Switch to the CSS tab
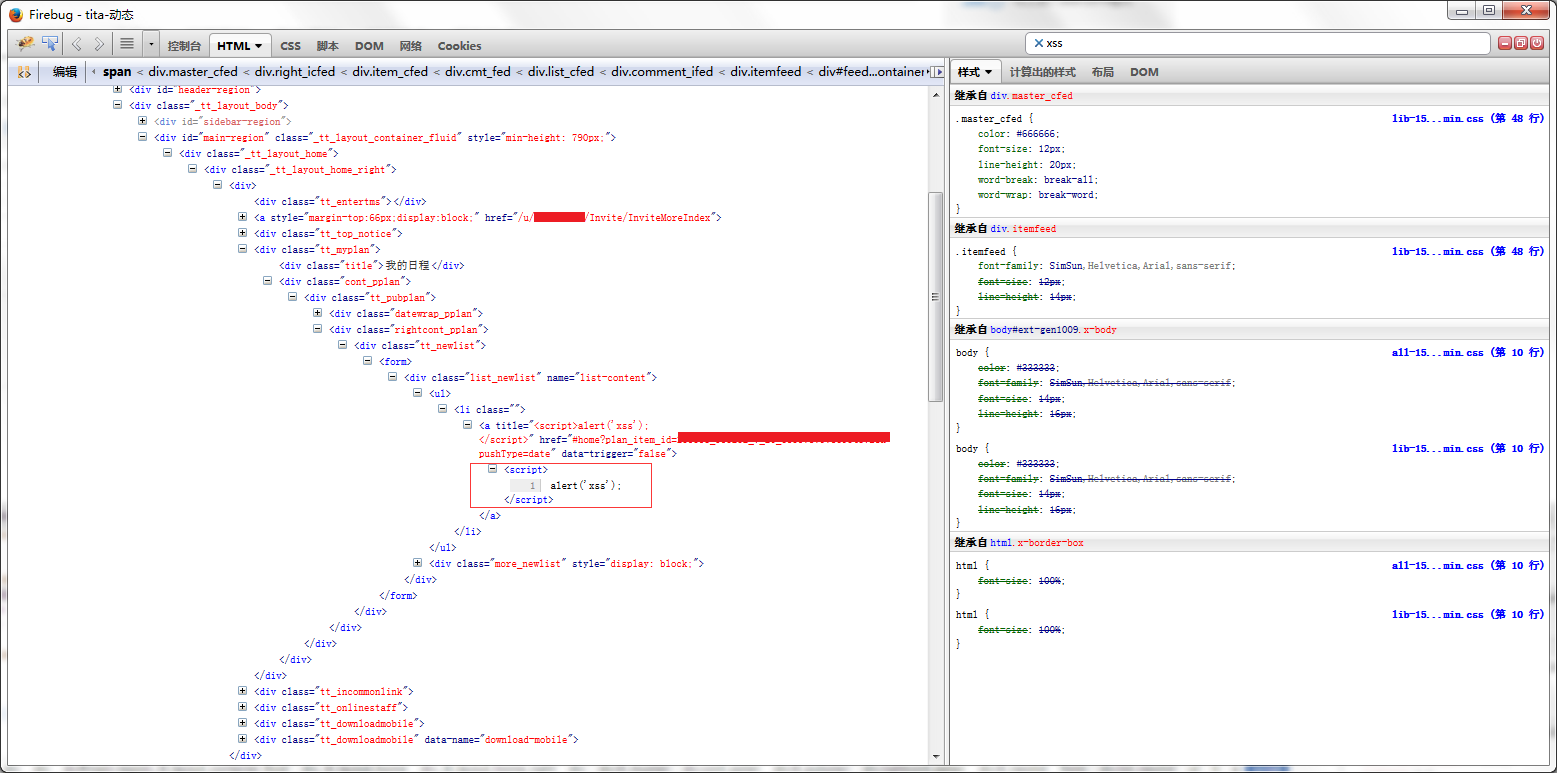The width and height of the screenshot is (1557, 773). 290,46
